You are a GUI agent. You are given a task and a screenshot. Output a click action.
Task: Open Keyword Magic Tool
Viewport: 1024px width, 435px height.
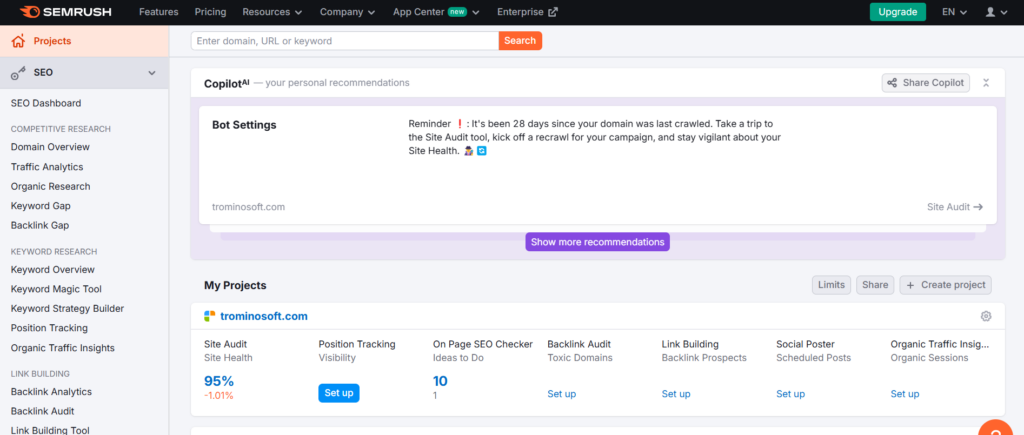click(x=56, y=289)
